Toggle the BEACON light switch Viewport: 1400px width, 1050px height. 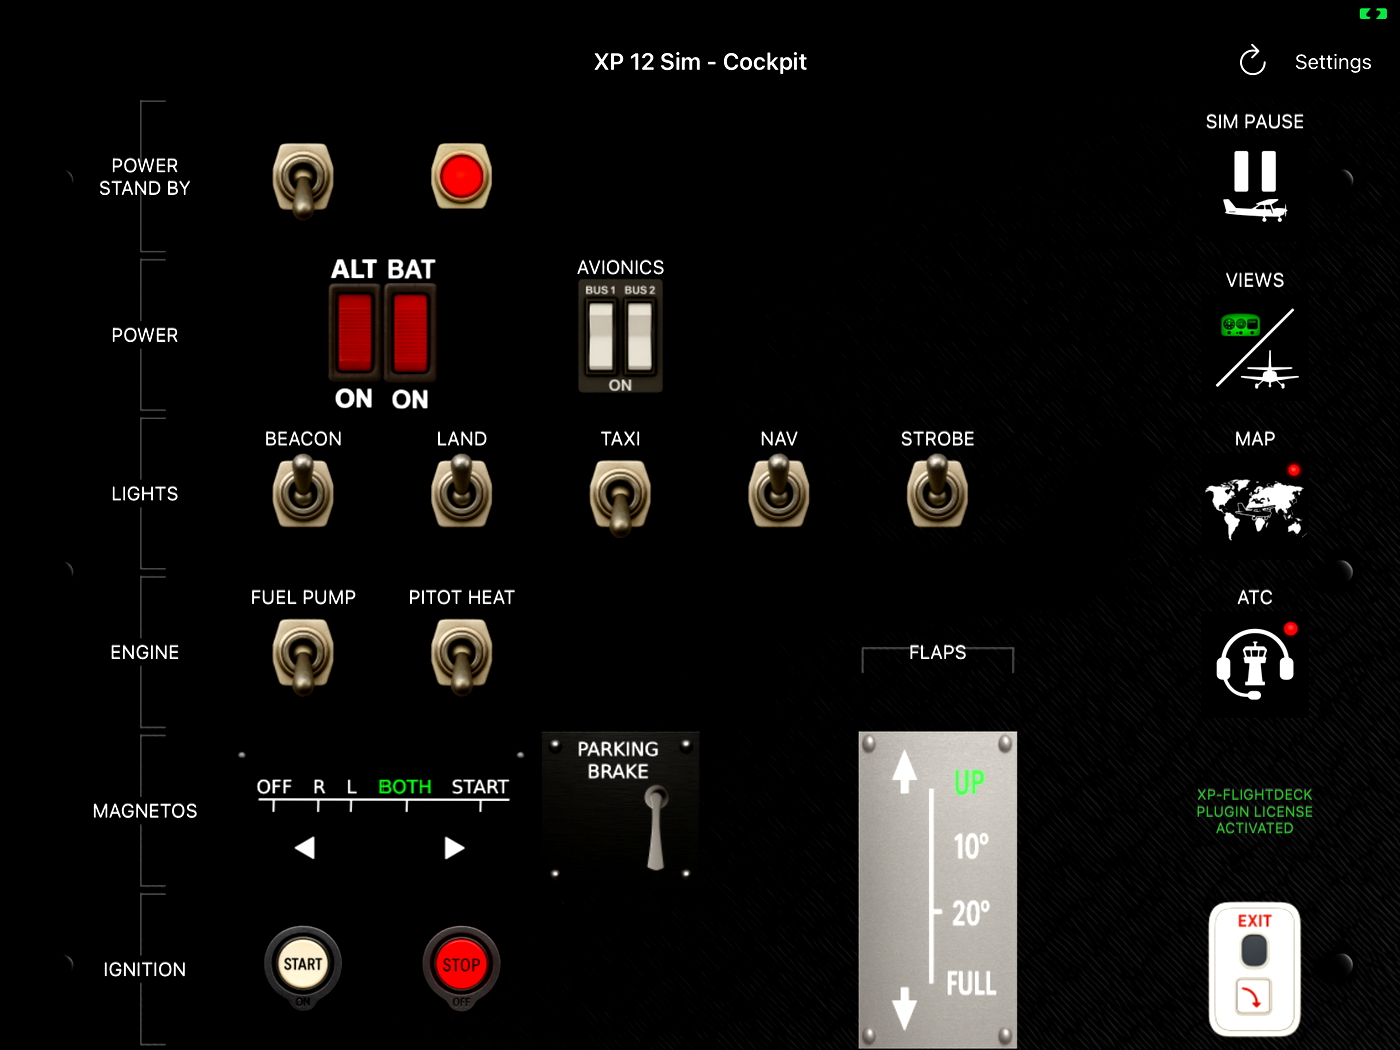tap(302, 493)
